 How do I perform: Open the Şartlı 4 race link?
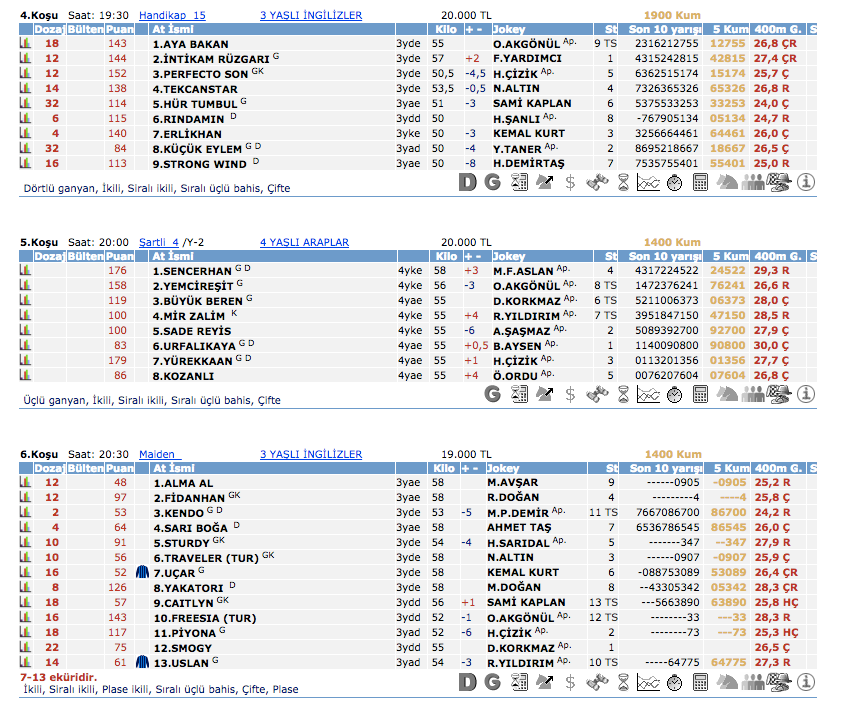tap(158, 242)
